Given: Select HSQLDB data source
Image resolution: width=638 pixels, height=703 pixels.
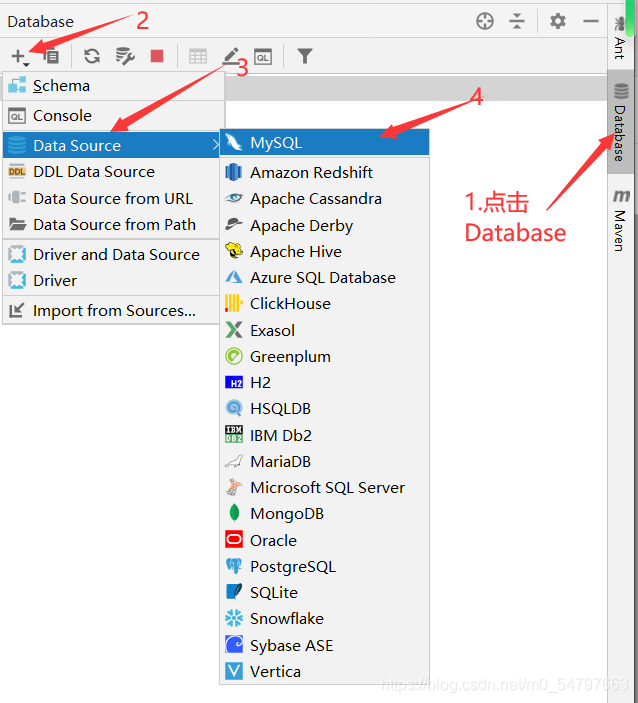Looking at the screenshot, I should (x=325, y=408).
